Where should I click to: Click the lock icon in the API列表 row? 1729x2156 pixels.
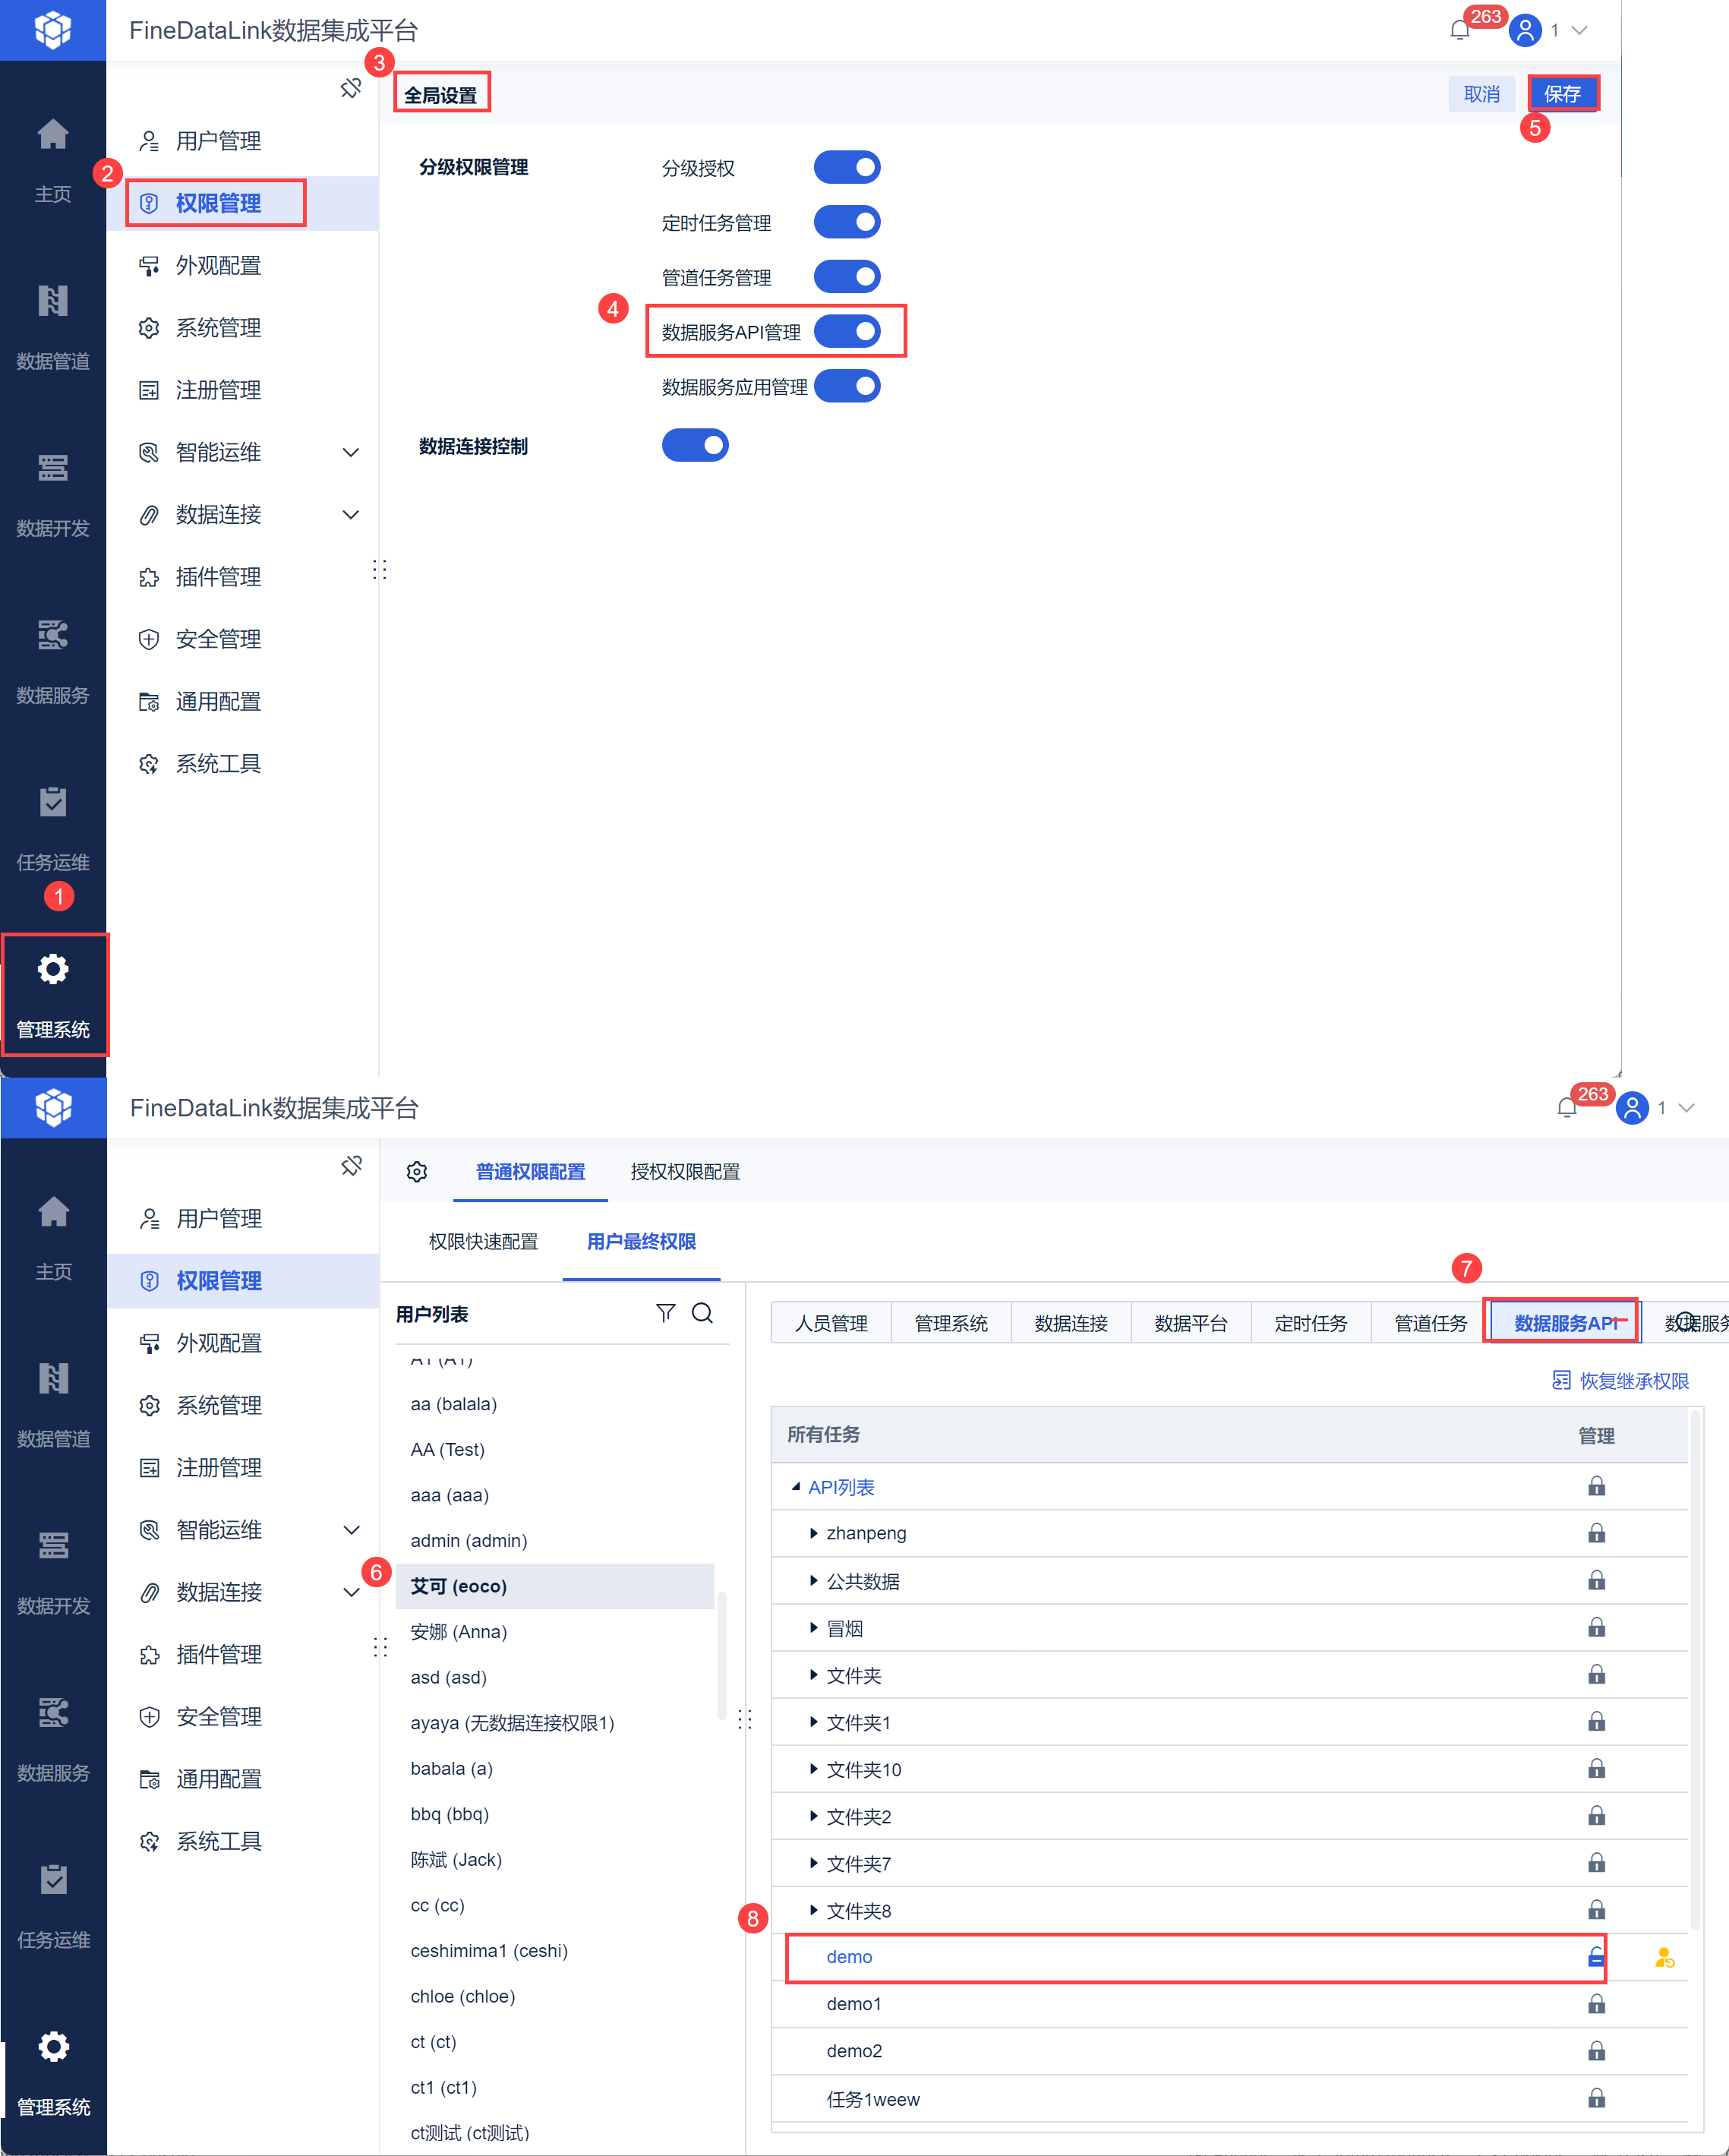(1596, 1486)
